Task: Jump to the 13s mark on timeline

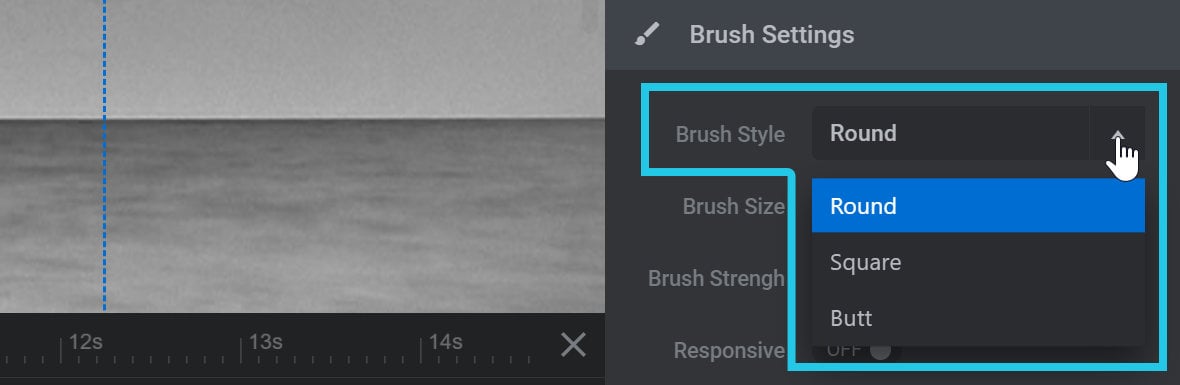Action: point(265,342)
